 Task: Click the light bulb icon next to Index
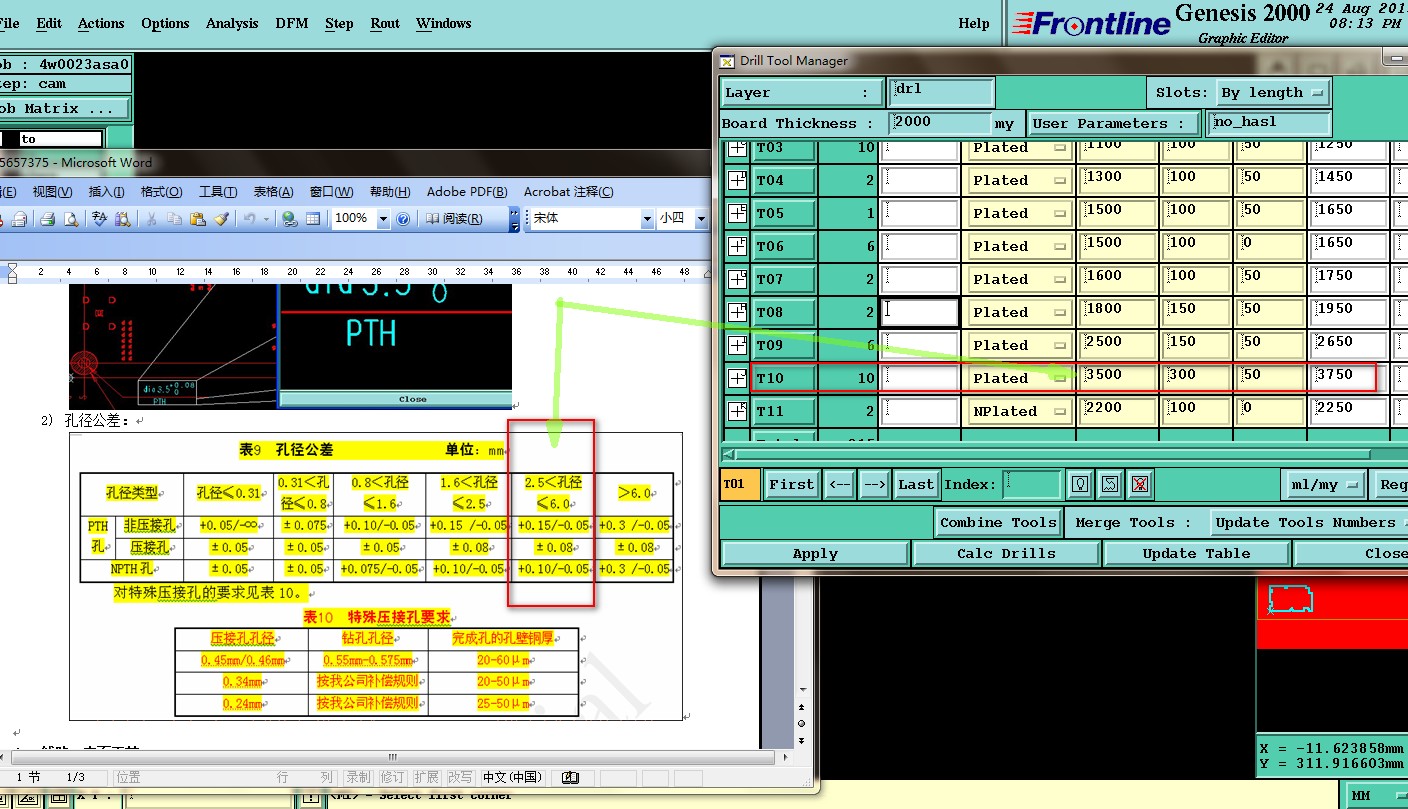(x=1080, y=484)
